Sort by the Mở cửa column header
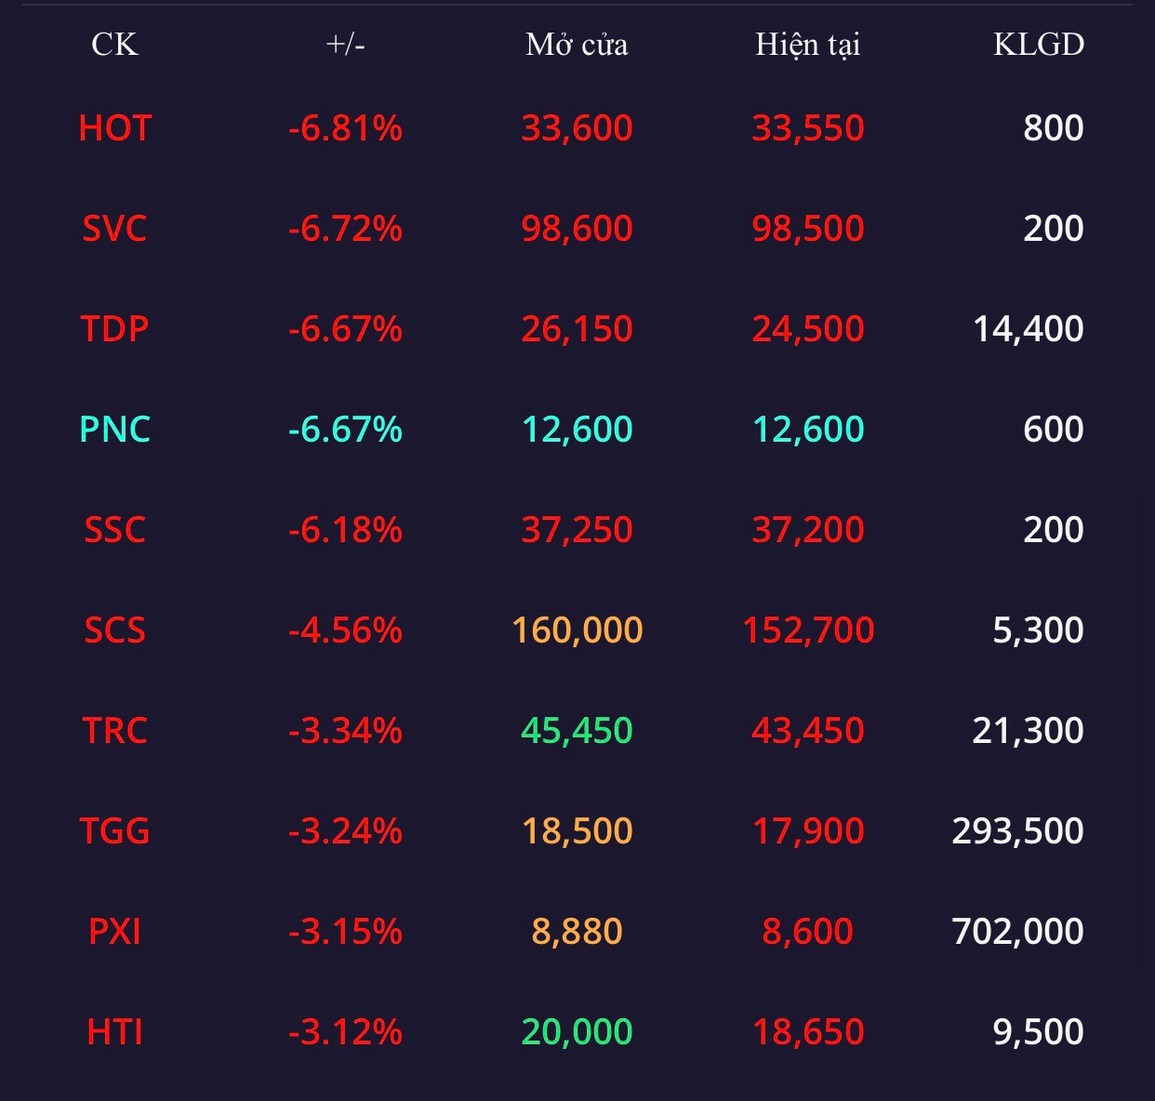This screenshot has width=1155, height=1101. pos(577,44)
